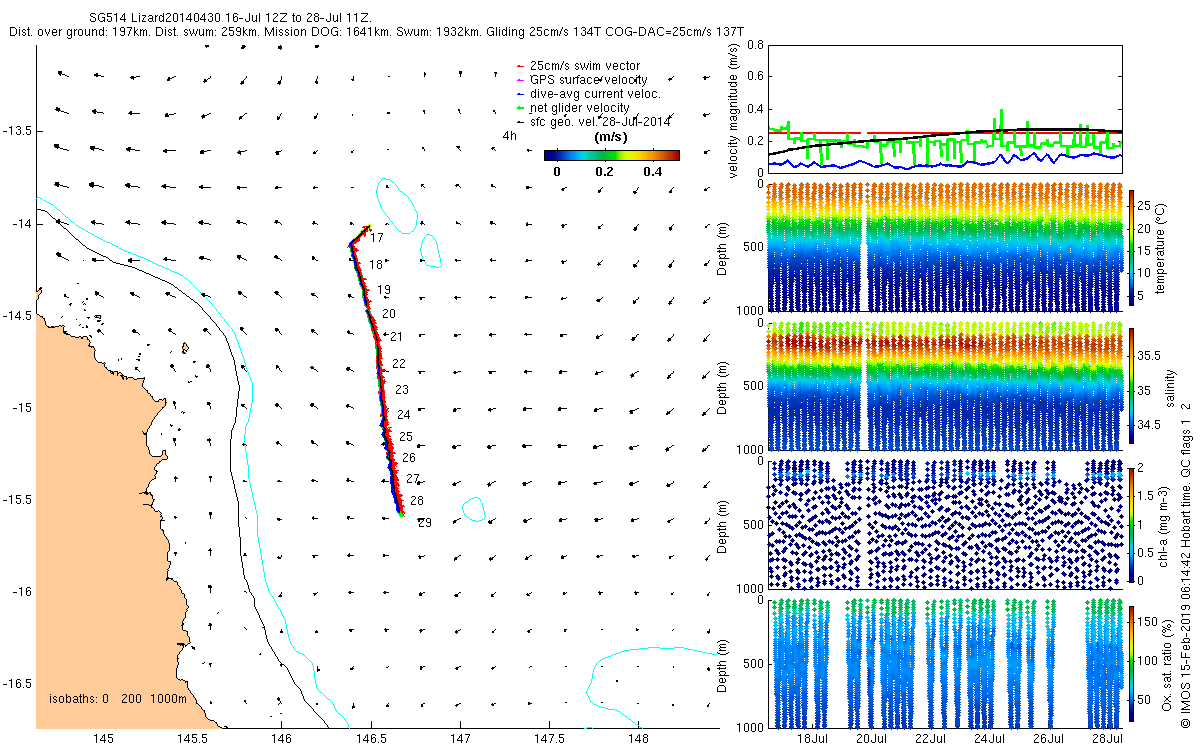This screenshot has width=1200, height=750.
Task: Click the 'Dist. over ground: 197km' subtitle line
Action: pyautogui.click(x=377, y=33)
